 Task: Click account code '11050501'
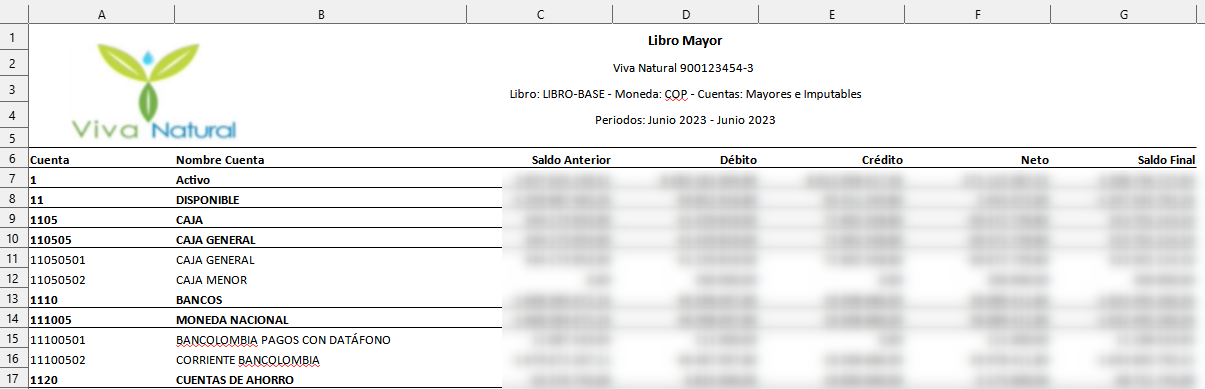tap(58, 259)
